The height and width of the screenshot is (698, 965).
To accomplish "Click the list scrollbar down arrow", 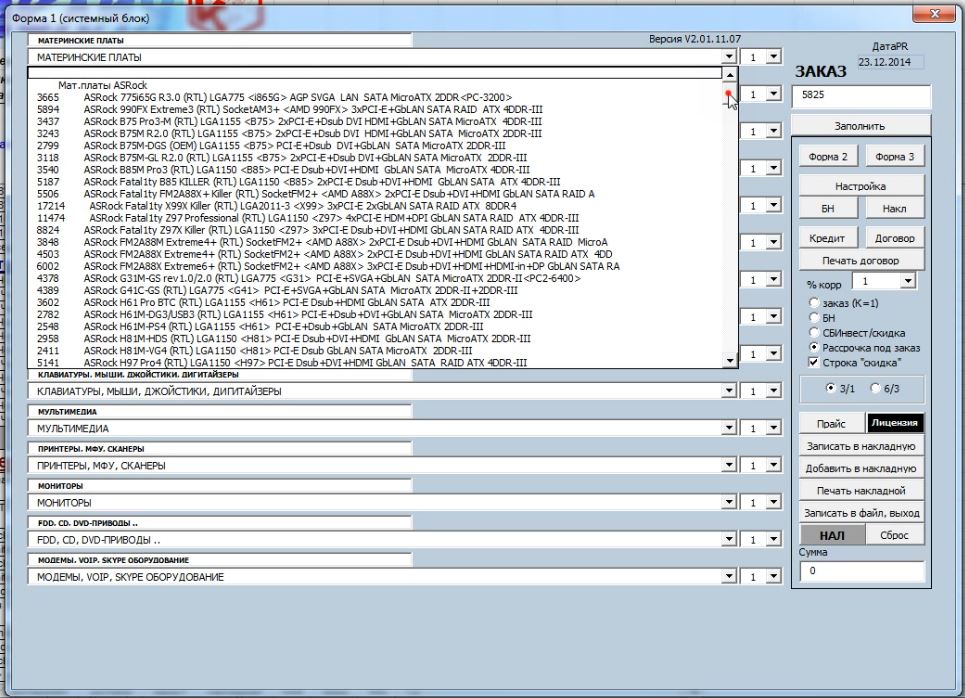I will tap(729, 361).
